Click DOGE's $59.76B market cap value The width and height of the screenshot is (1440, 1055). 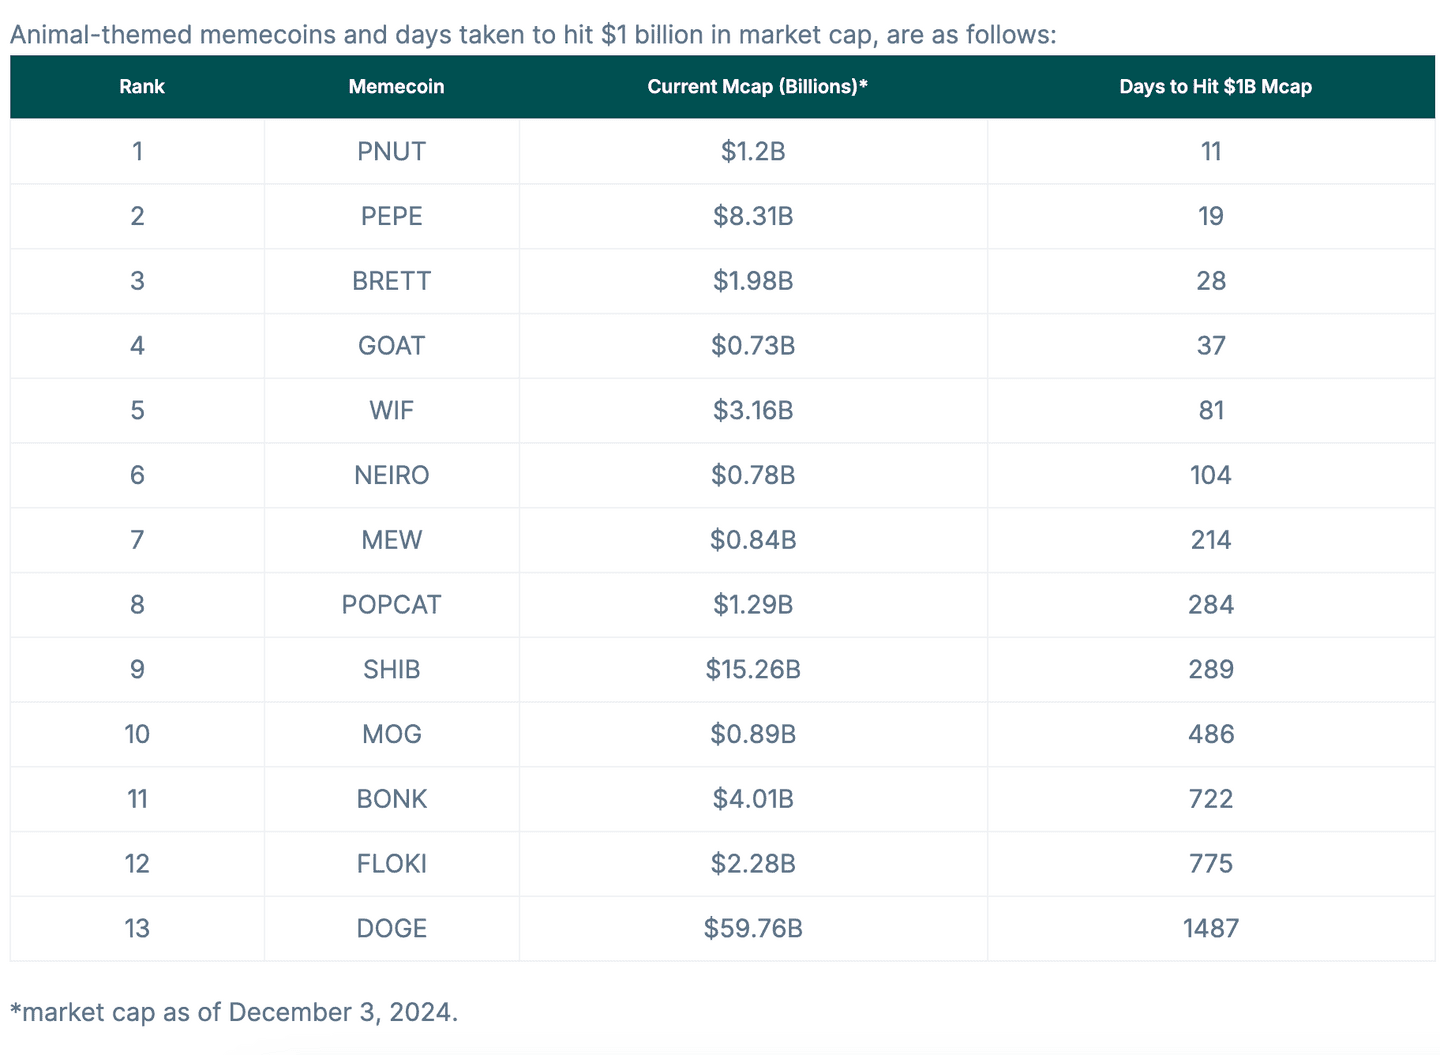click(753, 929)
